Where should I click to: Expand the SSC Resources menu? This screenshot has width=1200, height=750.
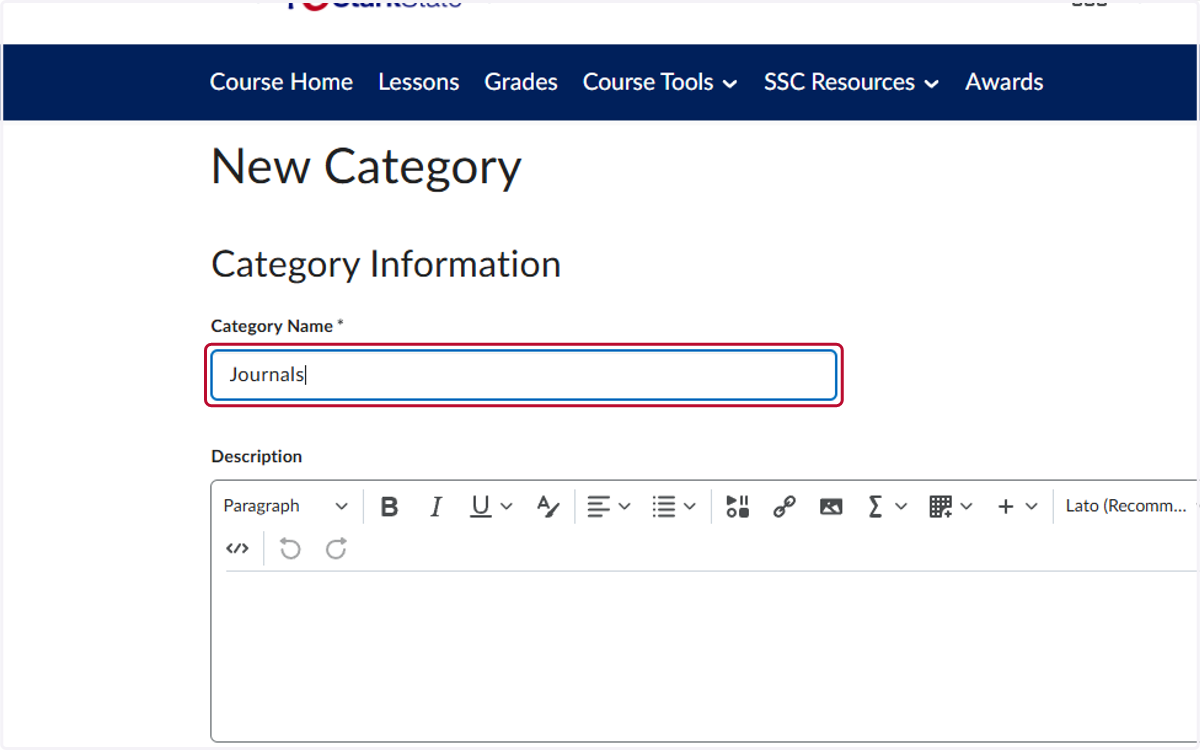tap(852, 82)
